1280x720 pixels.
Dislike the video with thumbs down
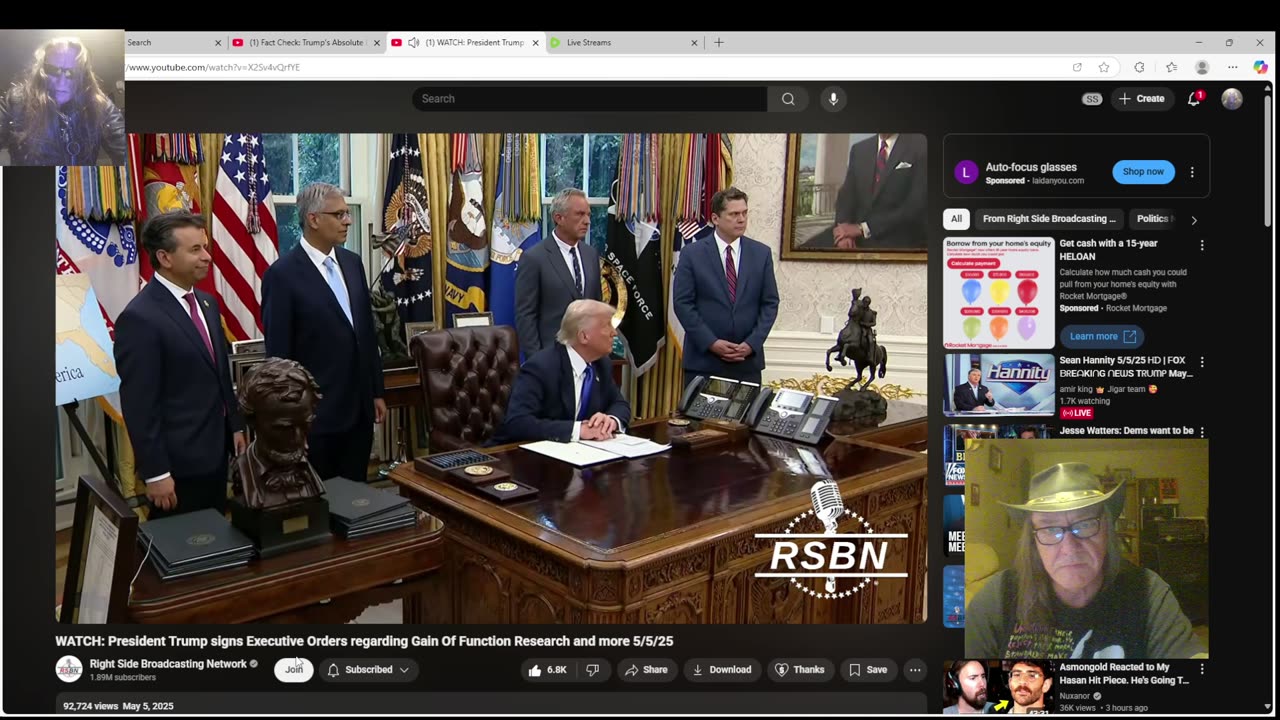(592, 670)
